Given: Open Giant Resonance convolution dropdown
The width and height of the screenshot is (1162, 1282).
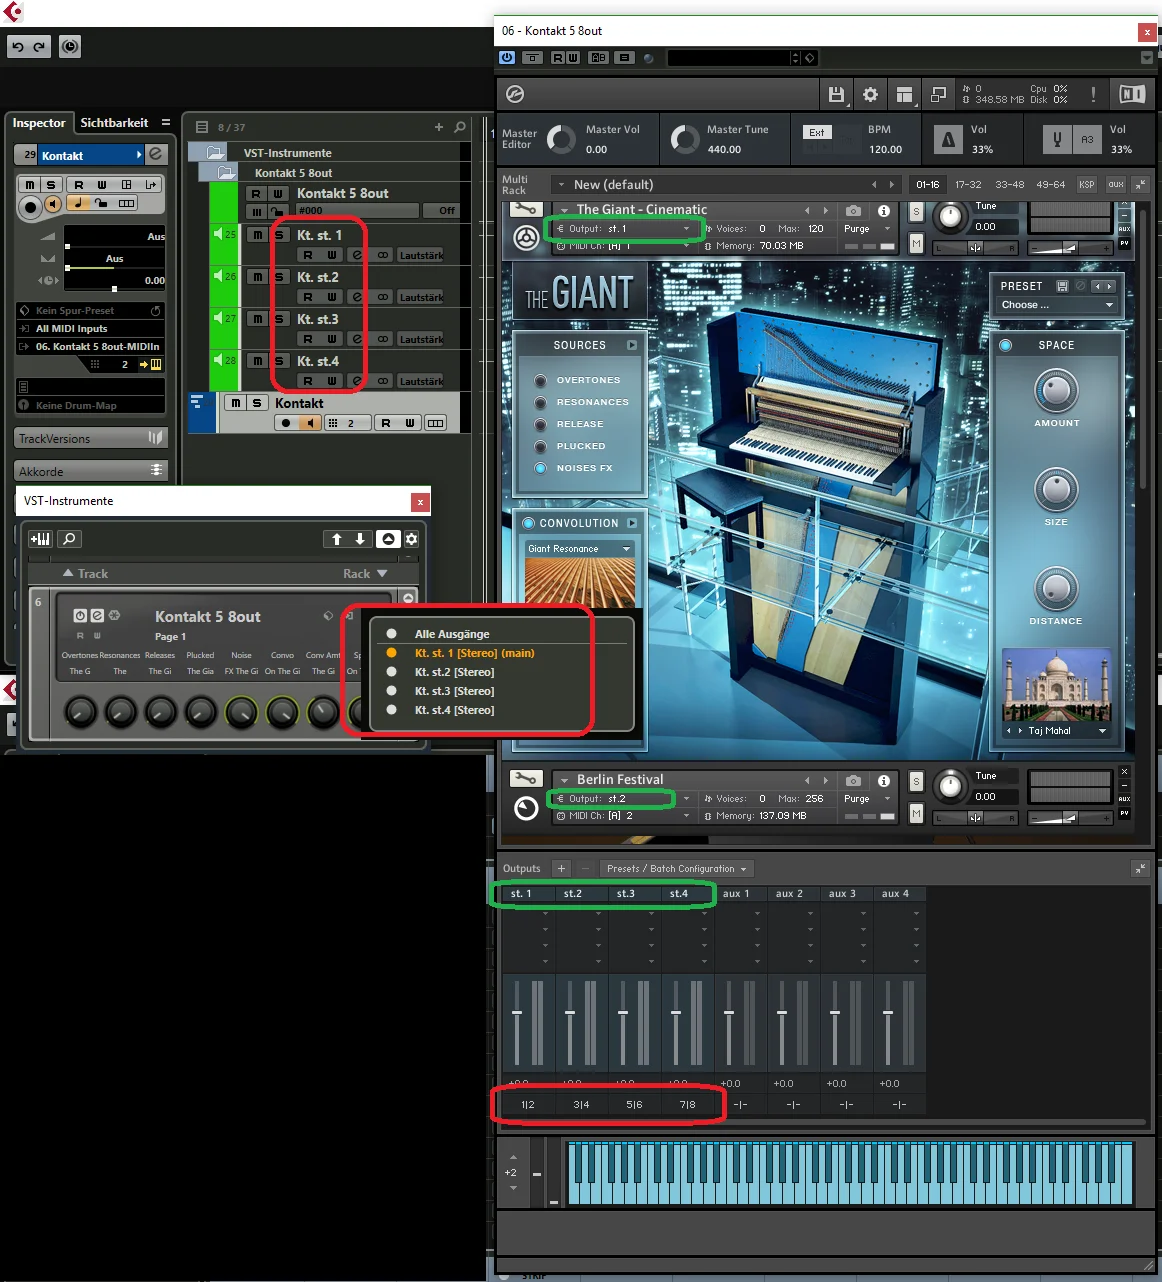Looking at the screenshot, I should click(580, 549).
